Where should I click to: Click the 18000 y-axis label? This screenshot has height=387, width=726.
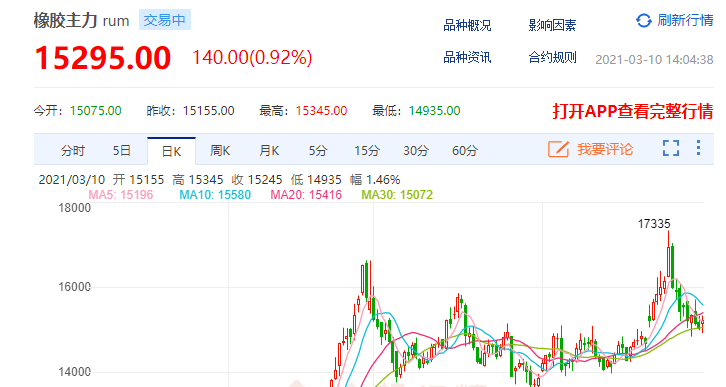(x=75, y=208)
